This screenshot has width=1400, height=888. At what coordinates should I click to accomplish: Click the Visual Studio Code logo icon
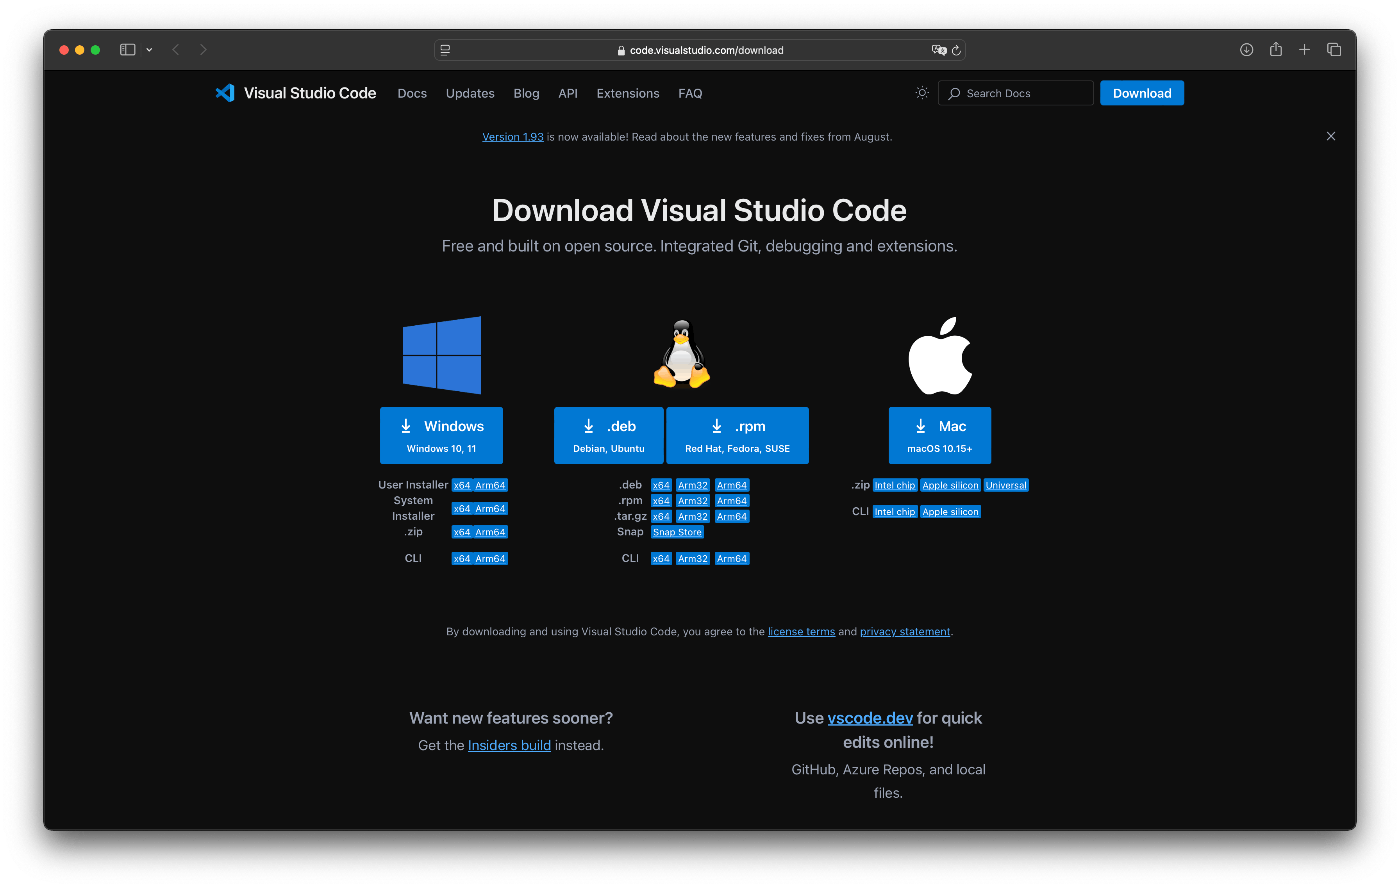(x=225, y=93)
